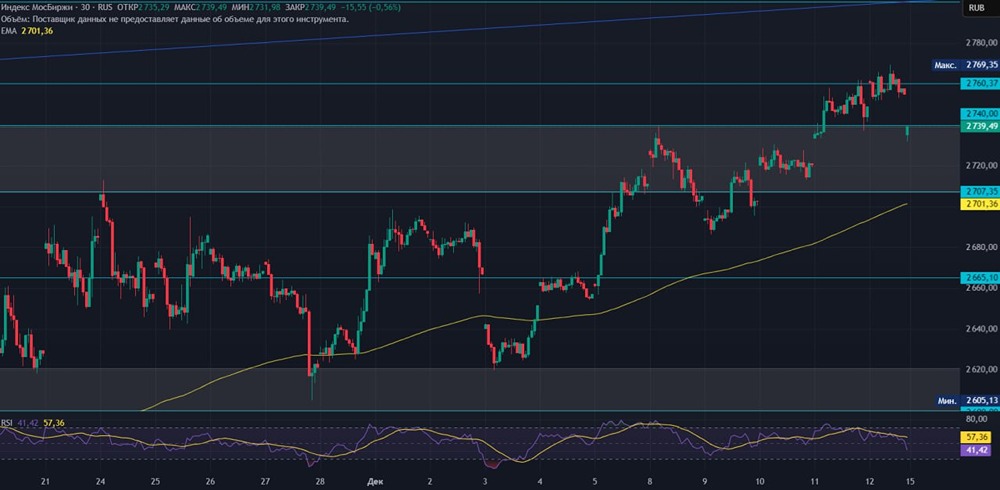This screenshot has height=490, width=1000.
Task: Click the Дек month label on time axis
Action: [374, 480]
